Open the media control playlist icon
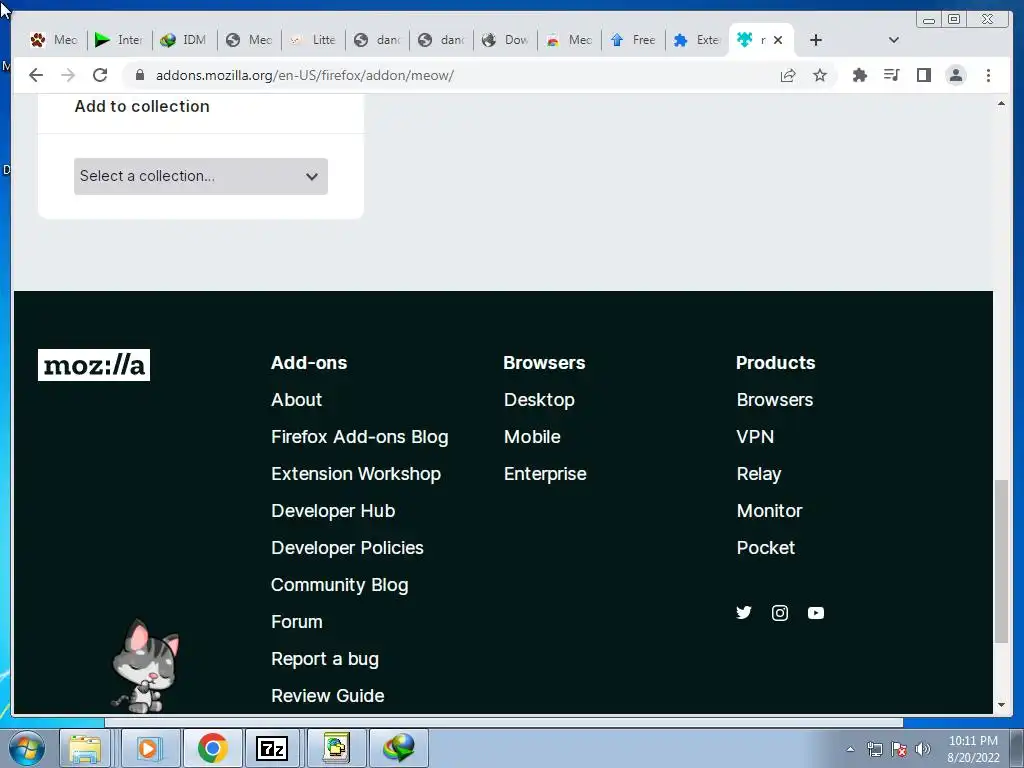1024x768 pixels. pos(891,75)
